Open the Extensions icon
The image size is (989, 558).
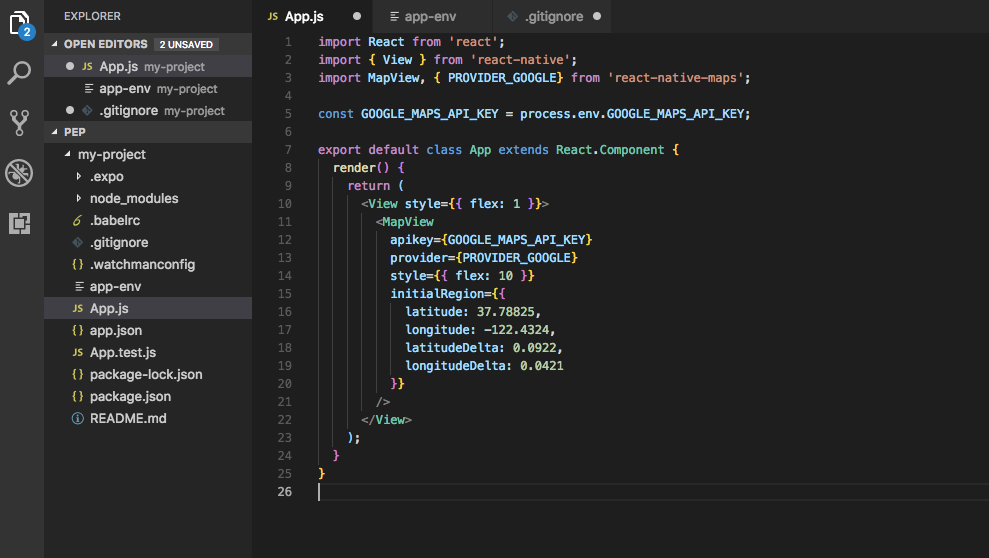pyautogui.click(x=20, y=223)
